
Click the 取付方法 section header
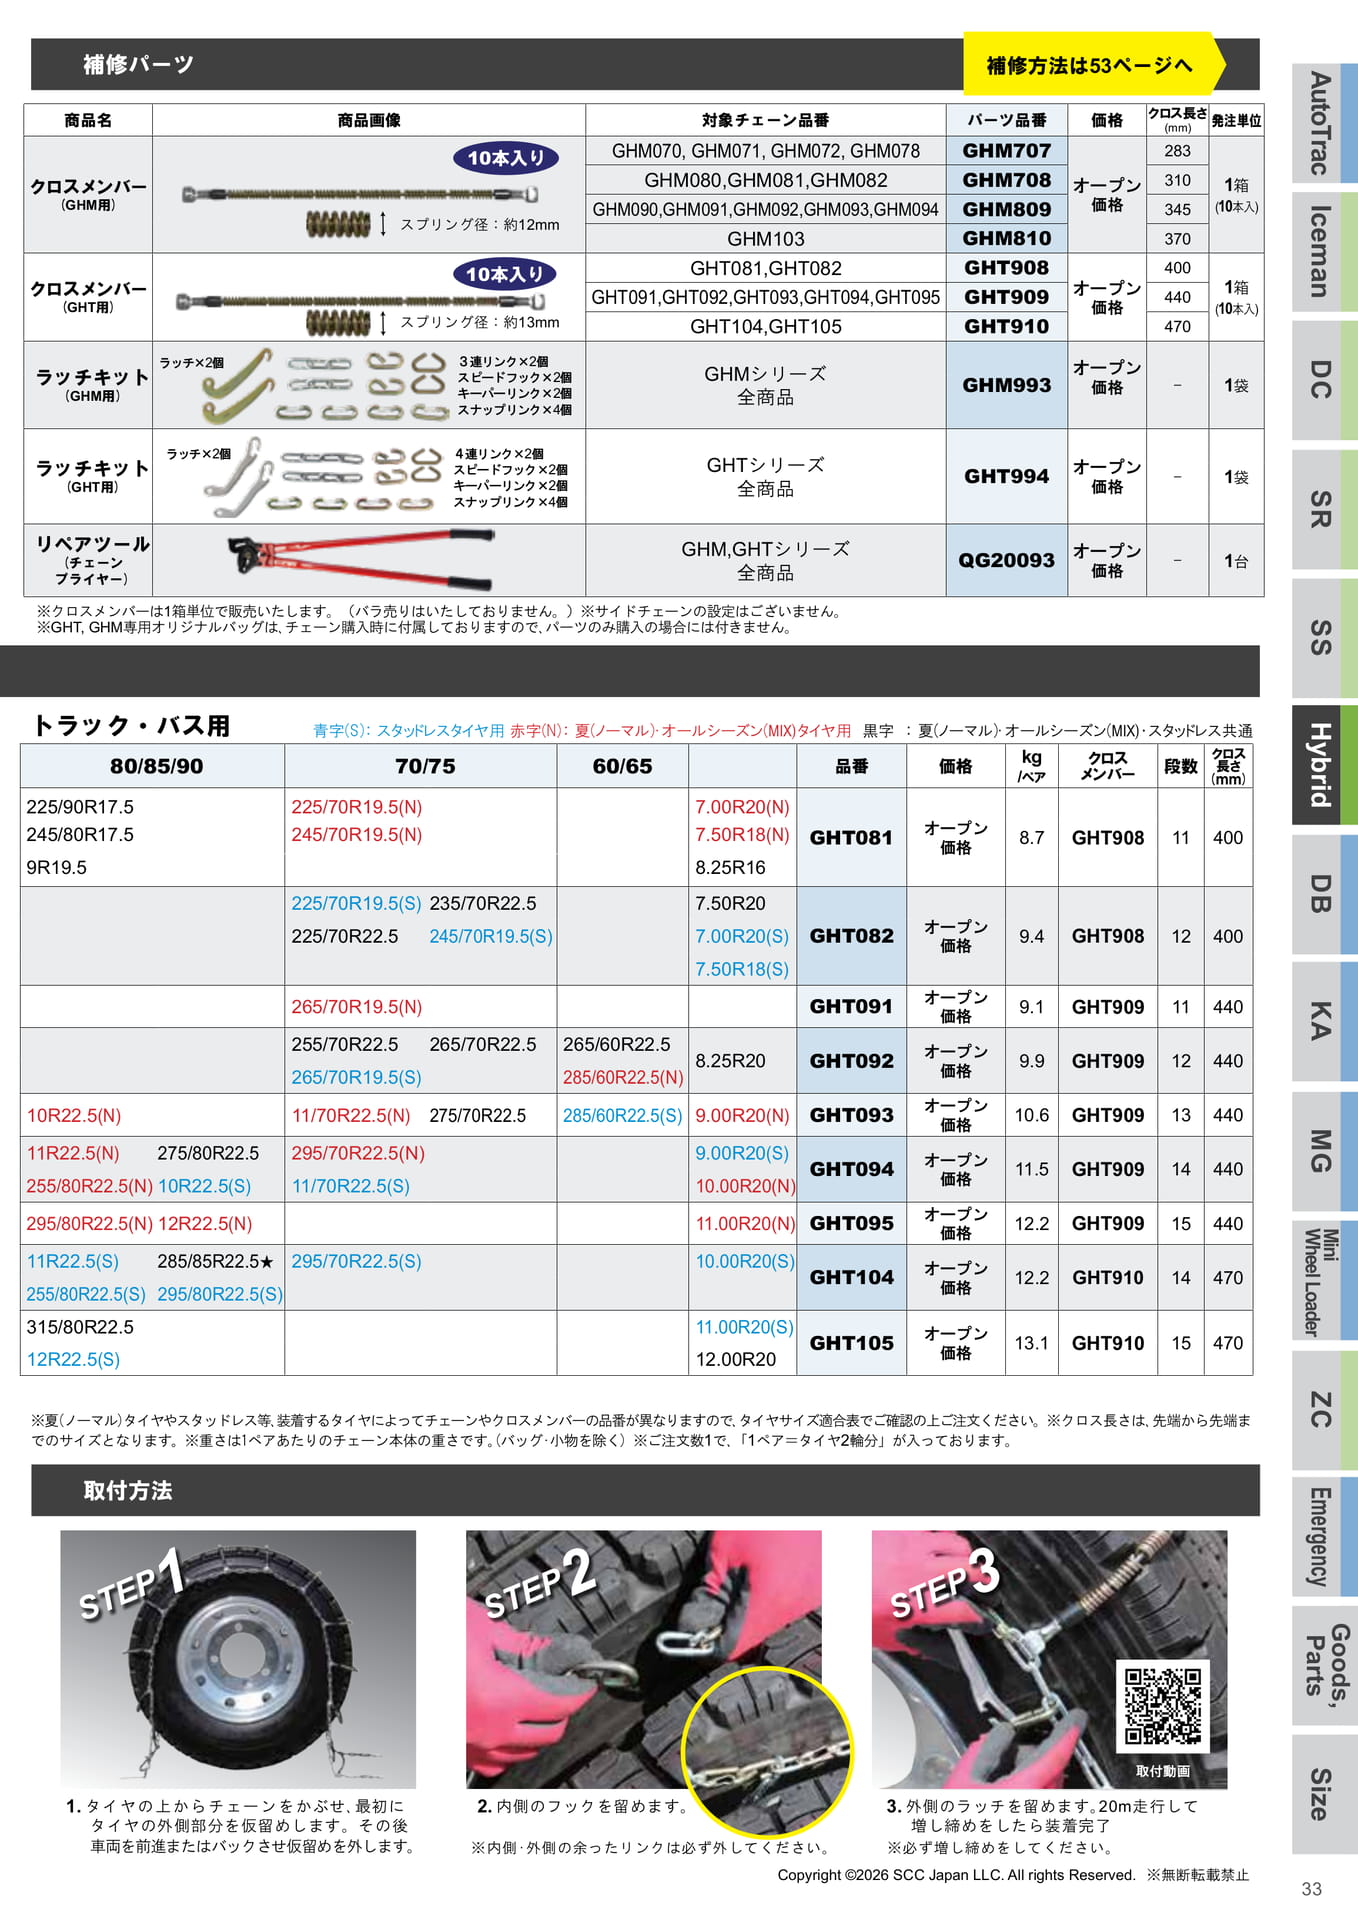128,1490
